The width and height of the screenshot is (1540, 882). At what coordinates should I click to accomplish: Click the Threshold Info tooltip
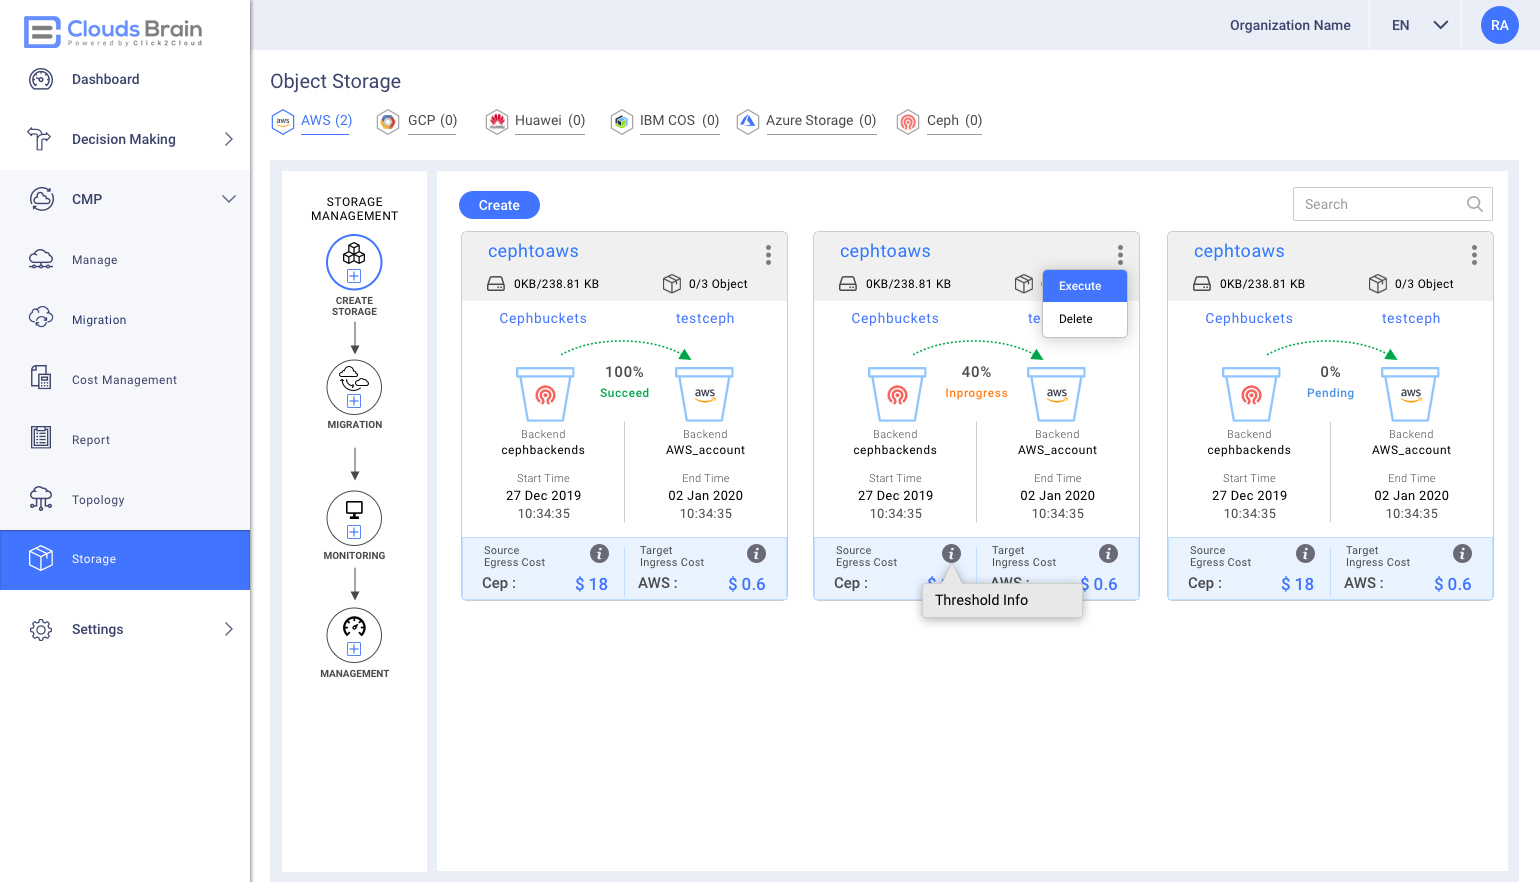click(x=1002, y=600)
